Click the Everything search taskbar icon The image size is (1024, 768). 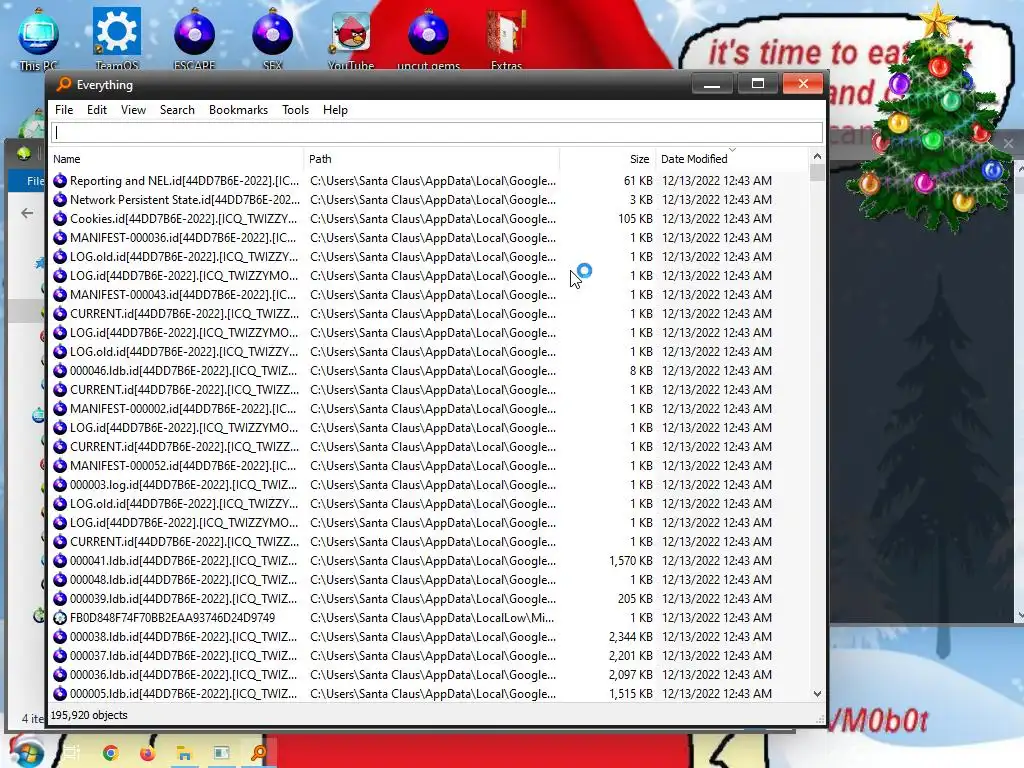click(259, 753)
